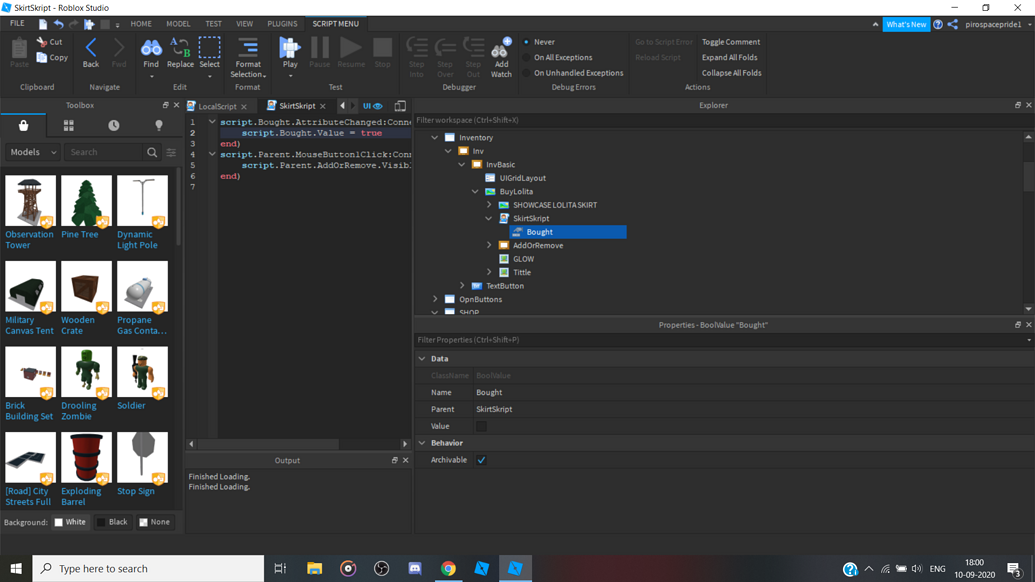The height and width of the screenshot is (582, 1035).
Task: Click the Back navigation arrow
Action: 91,48
